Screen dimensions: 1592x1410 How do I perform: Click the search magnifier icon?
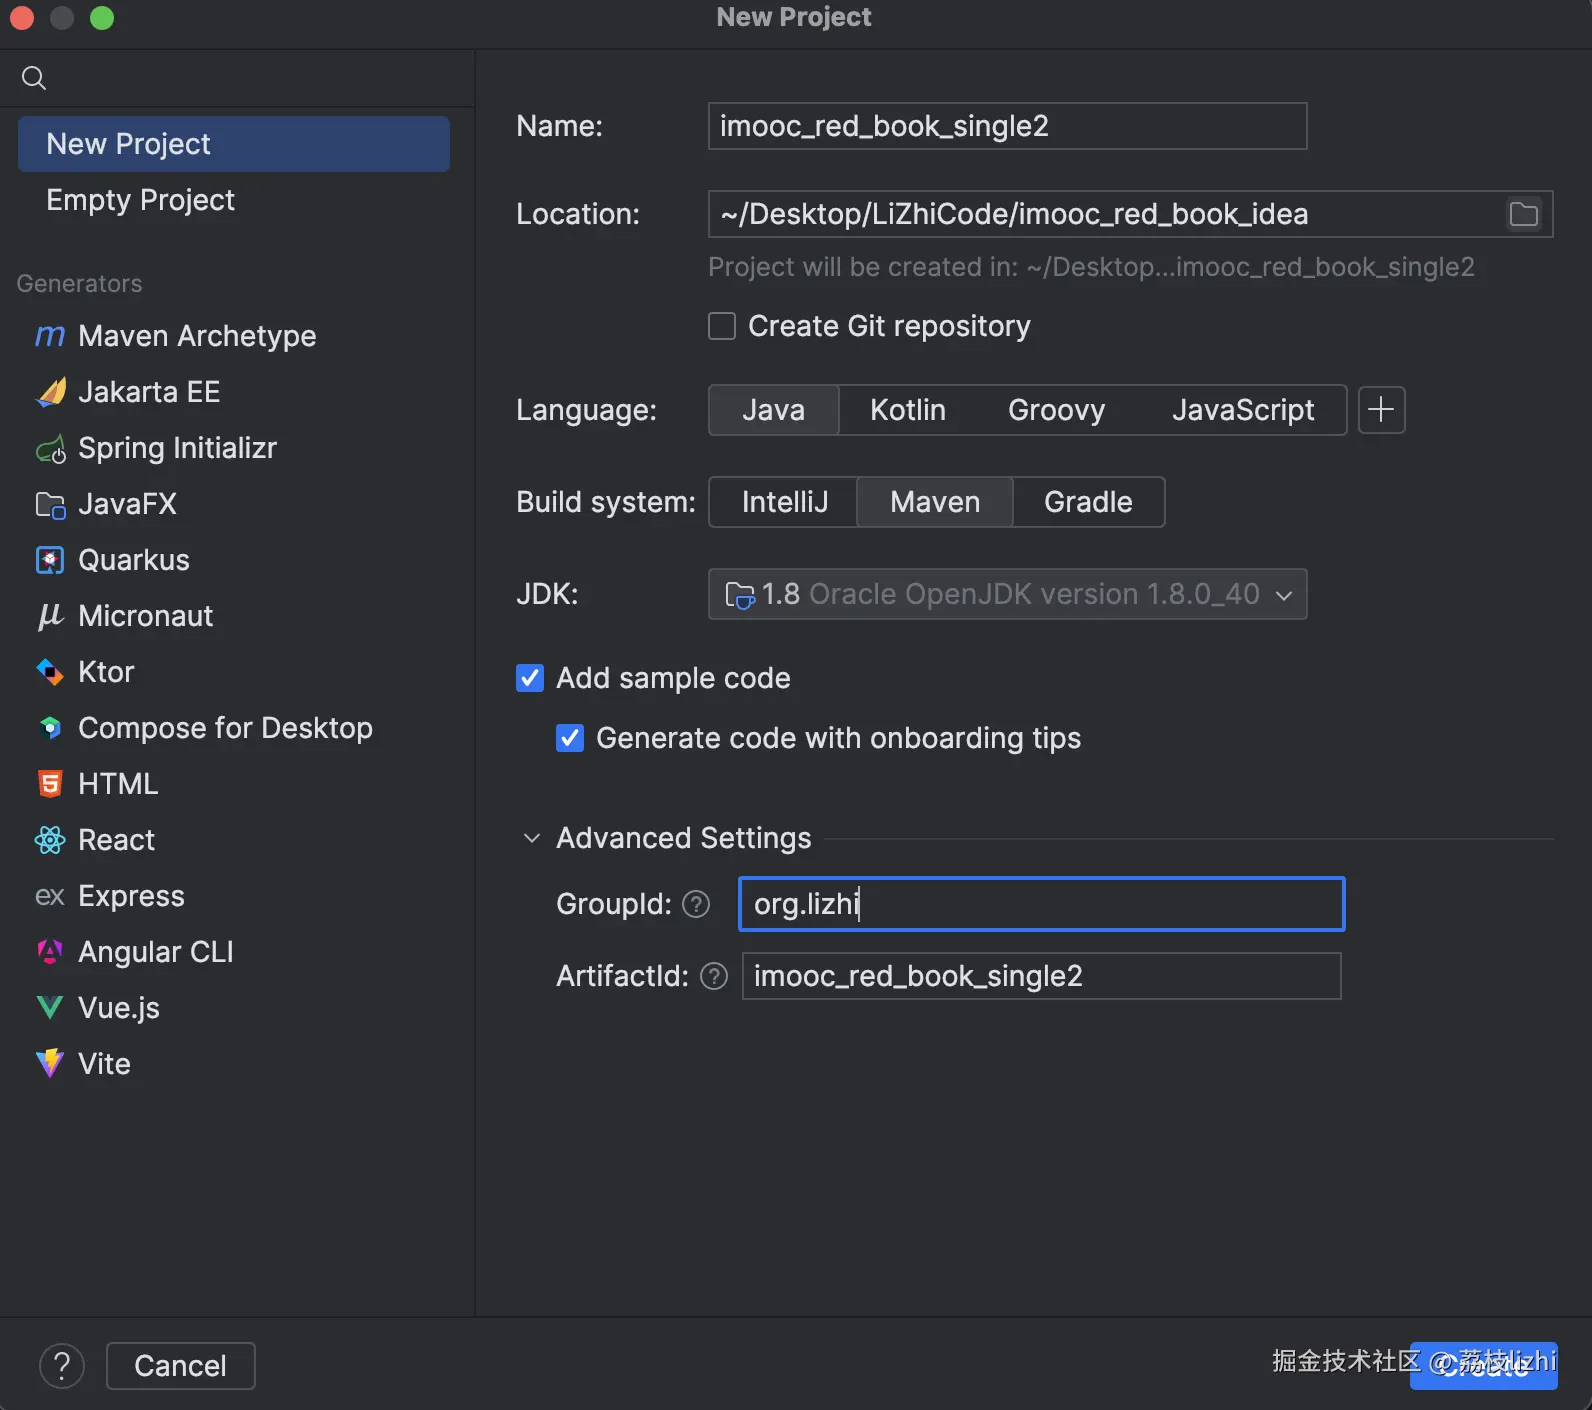tap(34, 78)
